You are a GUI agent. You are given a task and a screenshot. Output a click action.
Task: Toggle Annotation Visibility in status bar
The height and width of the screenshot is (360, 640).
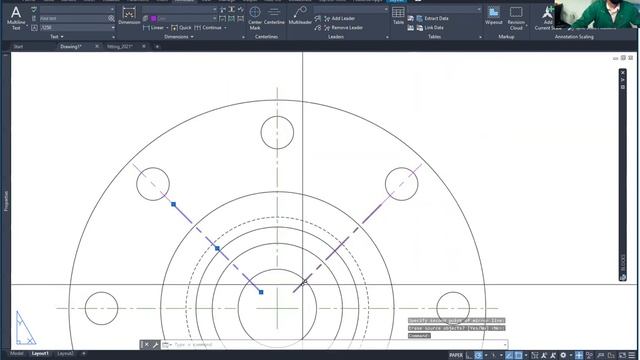point(544,356)
